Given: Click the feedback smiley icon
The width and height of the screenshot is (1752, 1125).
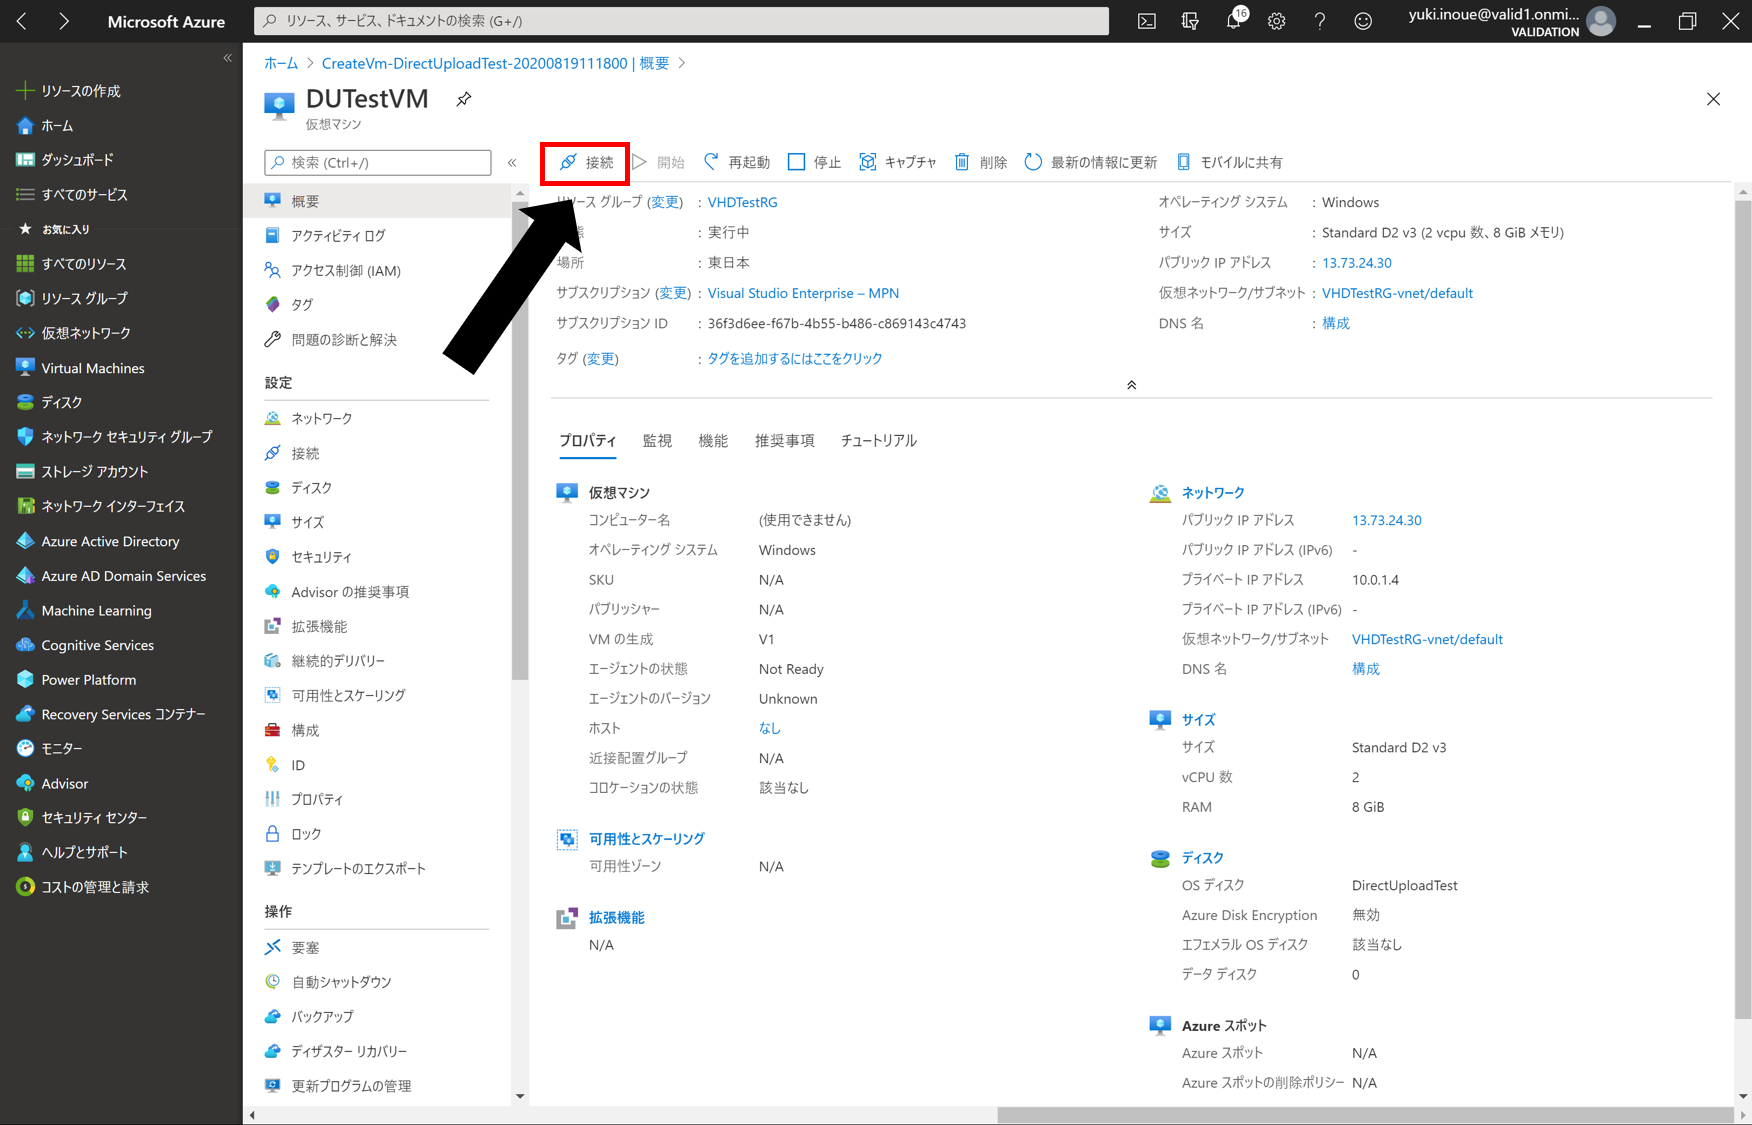Looking at the screenshot, I should [1363, 21].
